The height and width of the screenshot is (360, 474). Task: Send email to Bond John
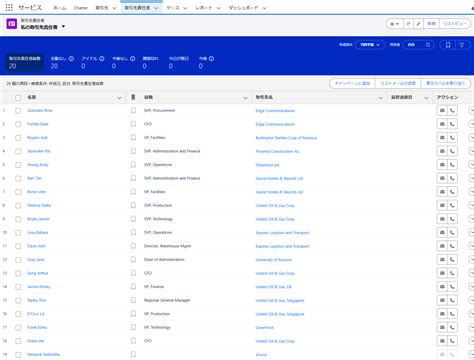click(442, 192)
